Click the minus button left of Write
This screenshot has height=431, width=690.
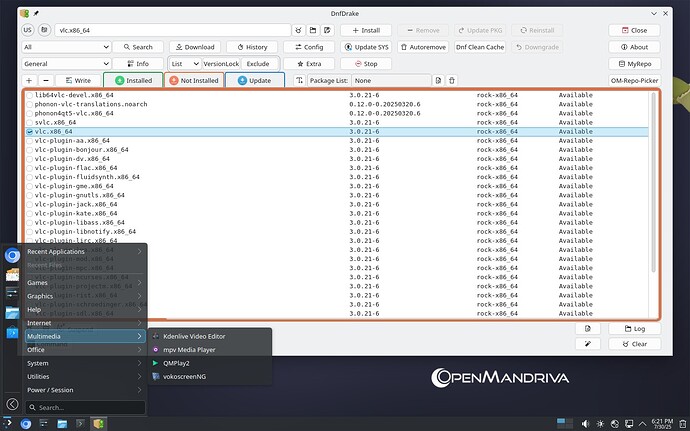click(46, 81)
